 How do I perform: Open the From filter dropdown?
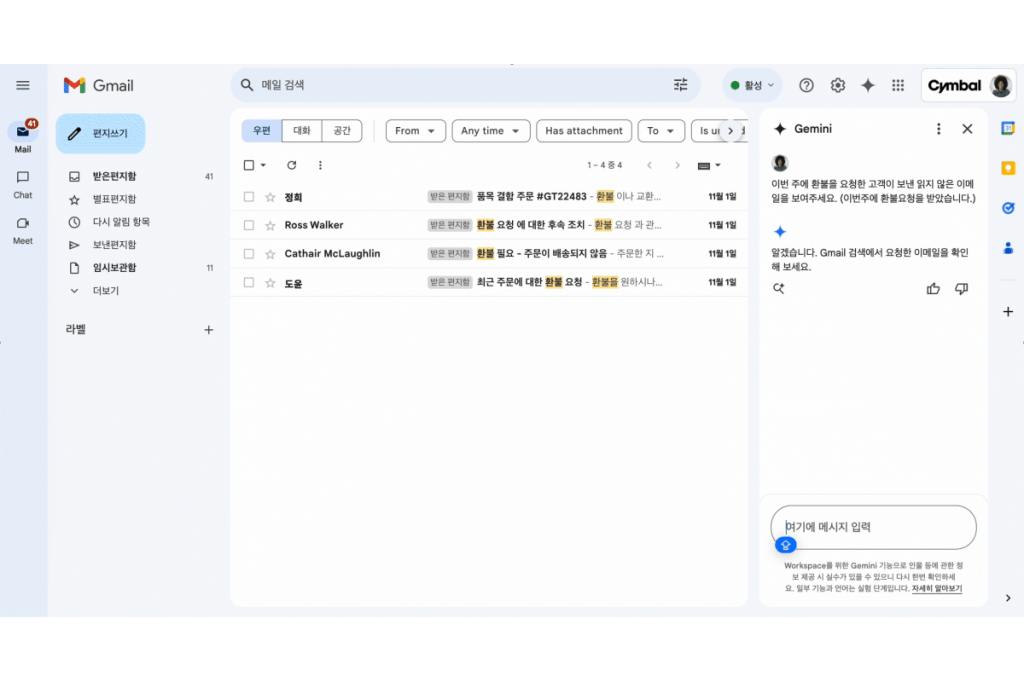415,131
